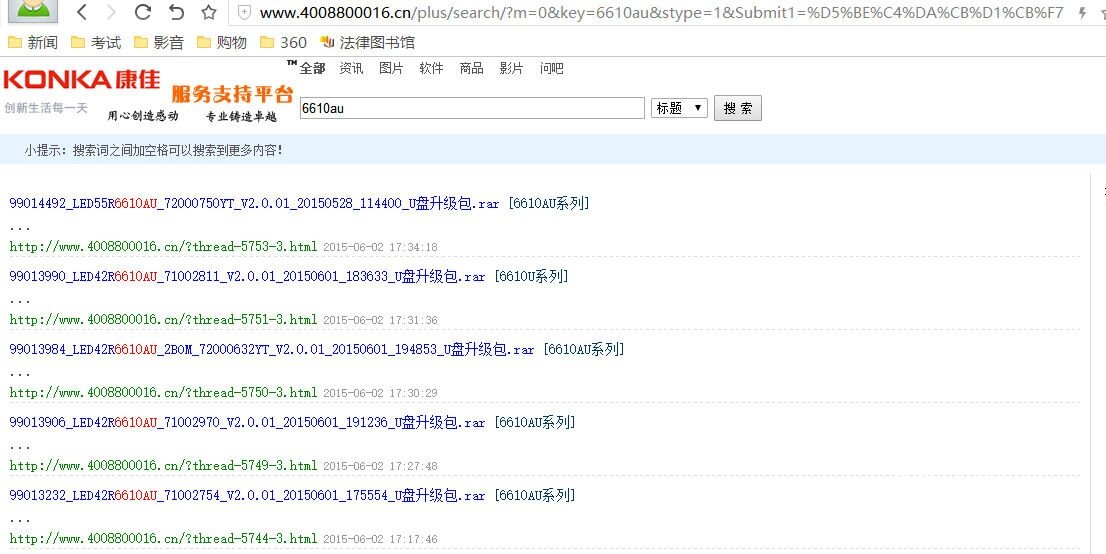Click the site security shield icon
This screenshot has width=1106, height=554.
click(245, 12)
